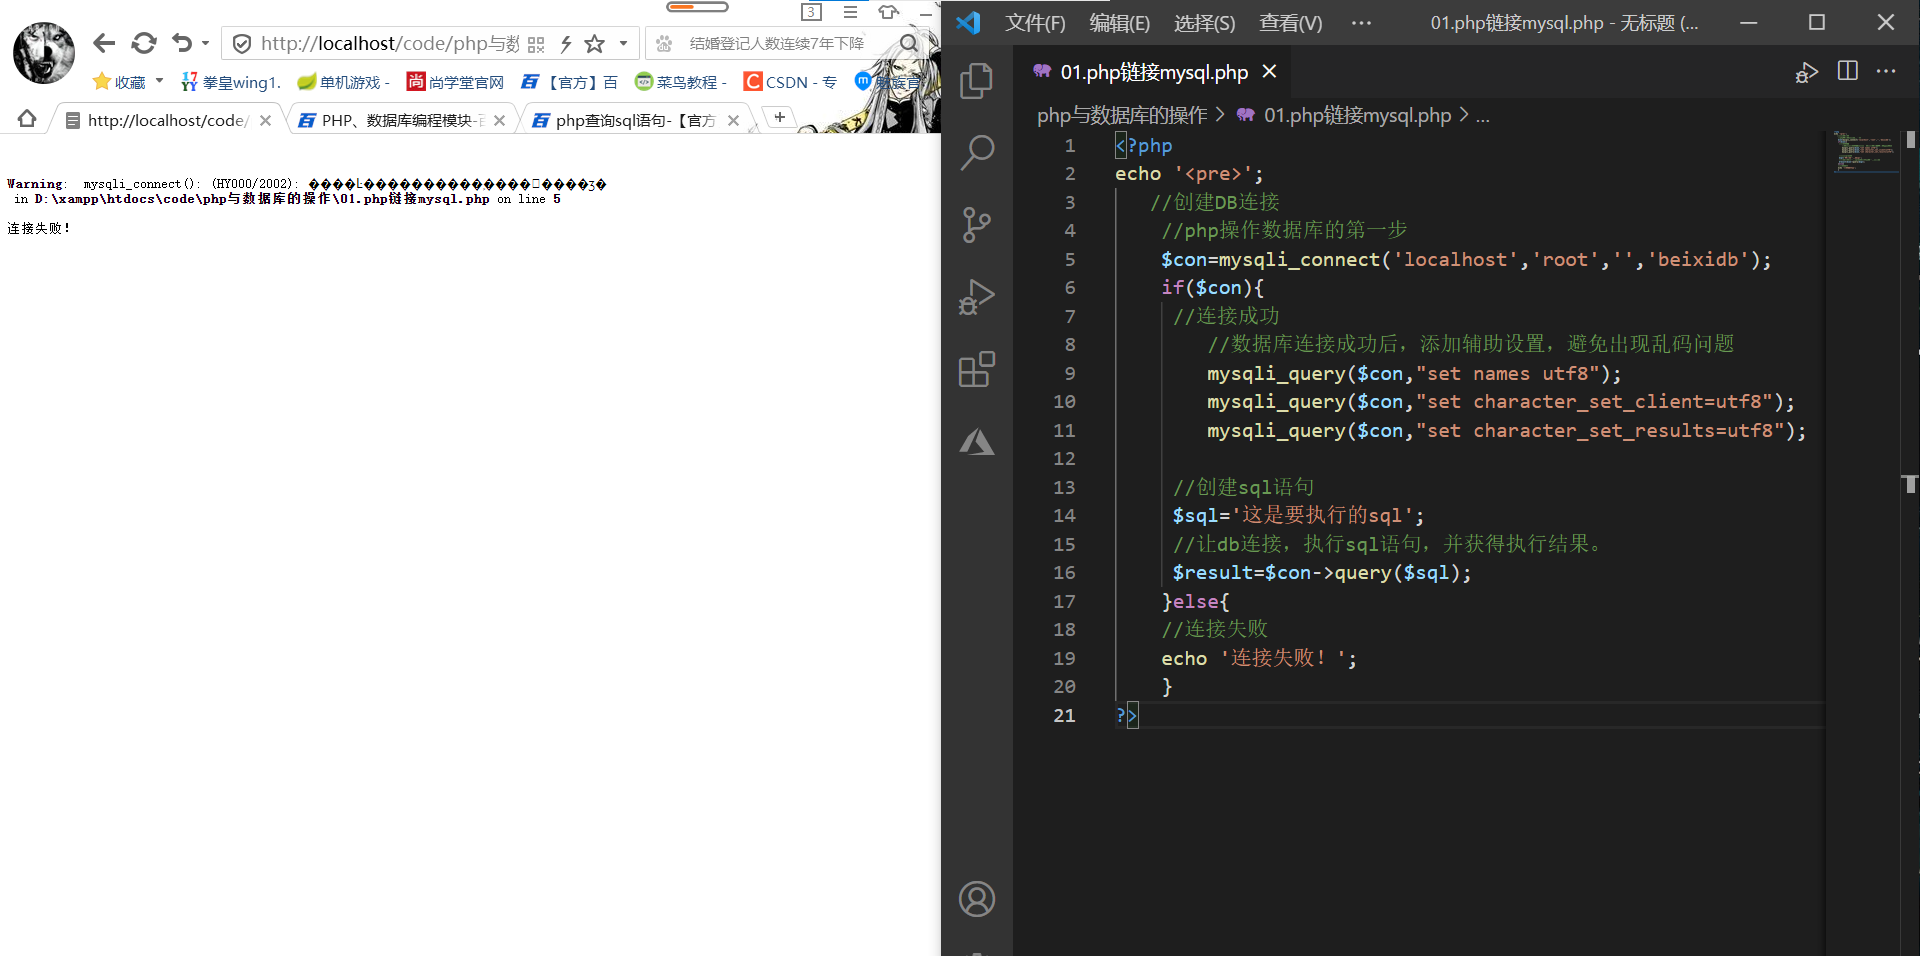Open the 选择(S) menu
The height and width of the screenshot is (956, 1920).
click(1204, 23)
